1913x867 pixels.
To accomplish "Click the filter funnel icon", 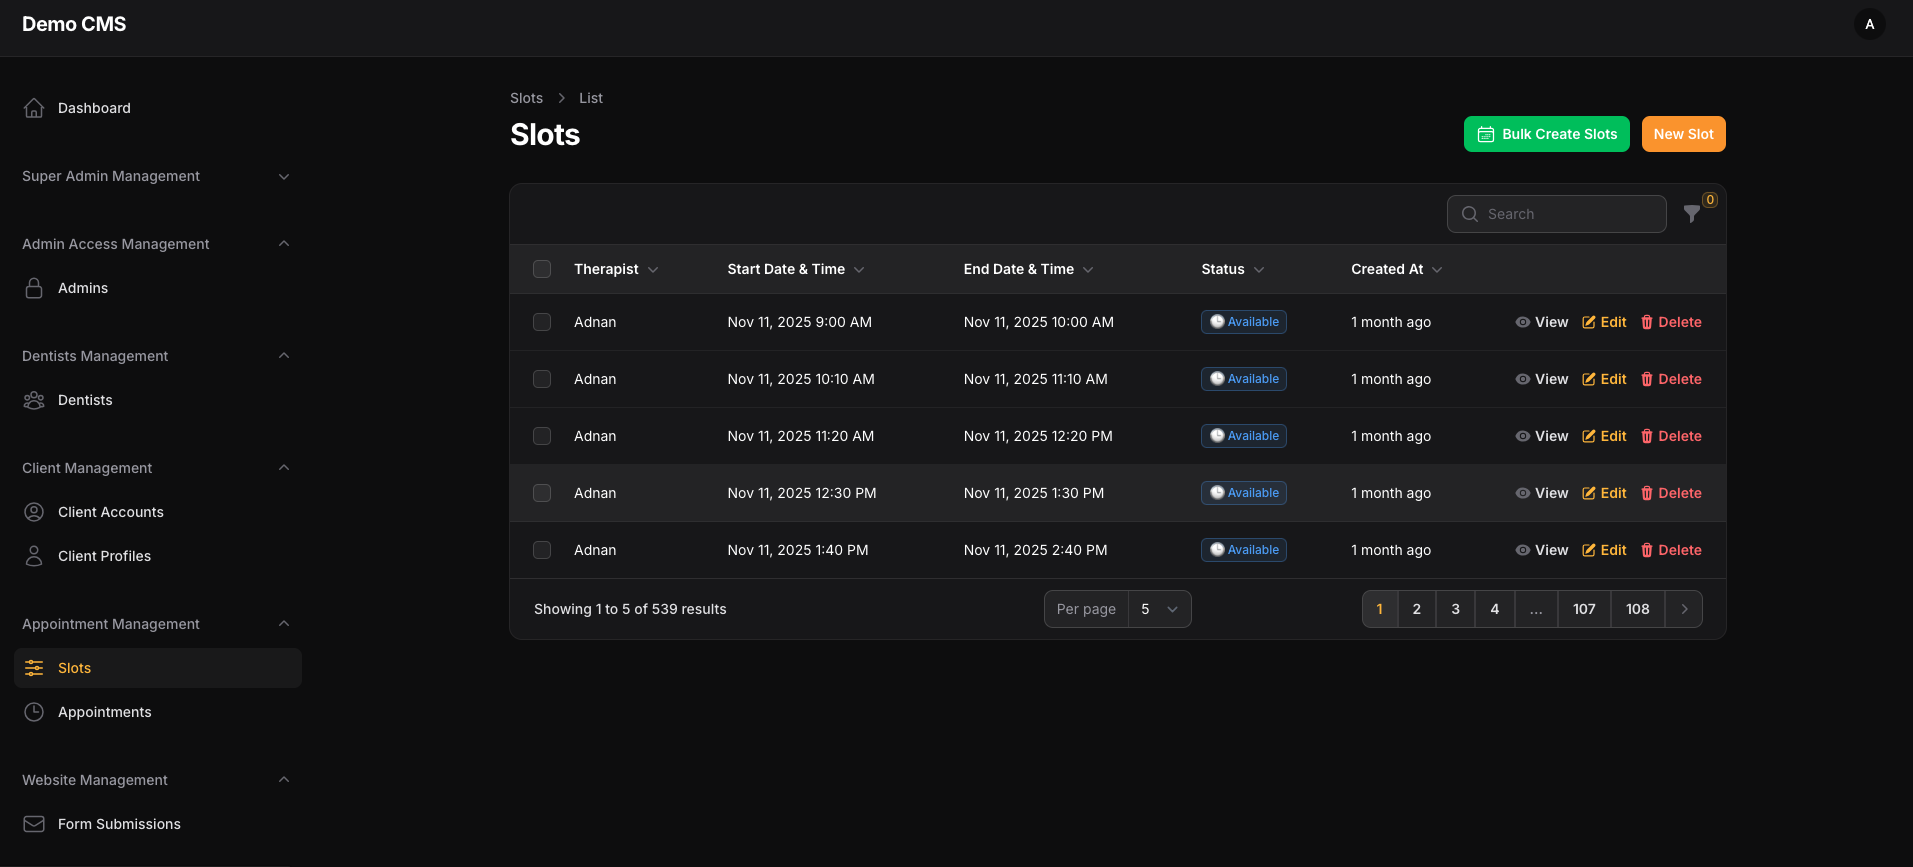I will [x=1691, y=214].
